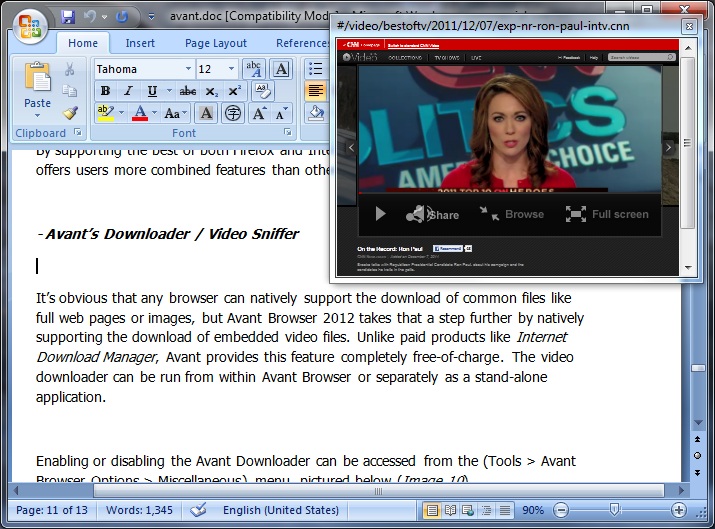The height and width of the screenshot is (529, 715).
Task: Click English (United States) language indicator
Action: (280, 510)
